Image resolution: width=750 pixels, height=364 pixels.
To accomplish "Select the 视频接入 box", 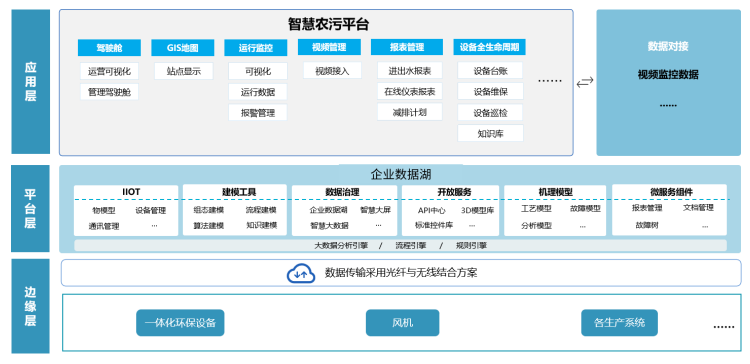I will [332, 71].
